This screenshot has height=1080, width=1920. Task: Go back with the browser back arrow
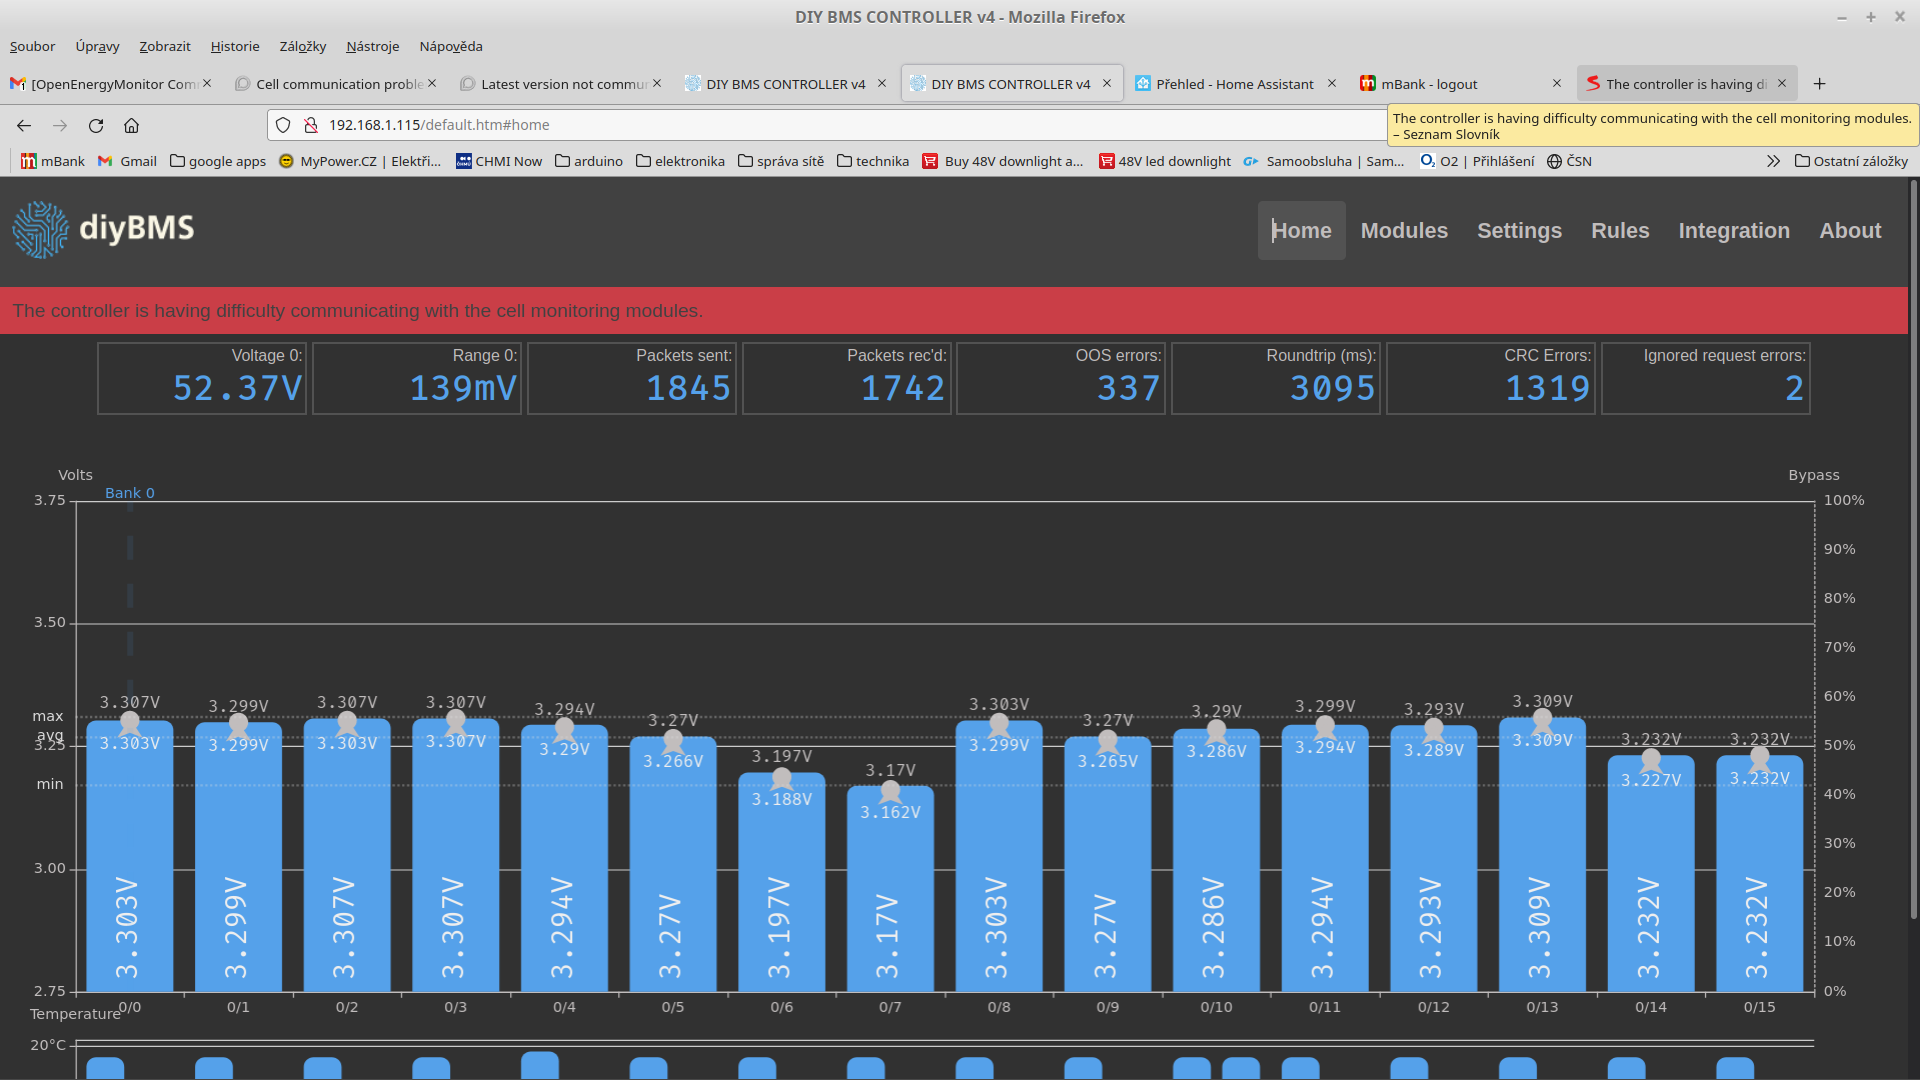click(24, 125)
